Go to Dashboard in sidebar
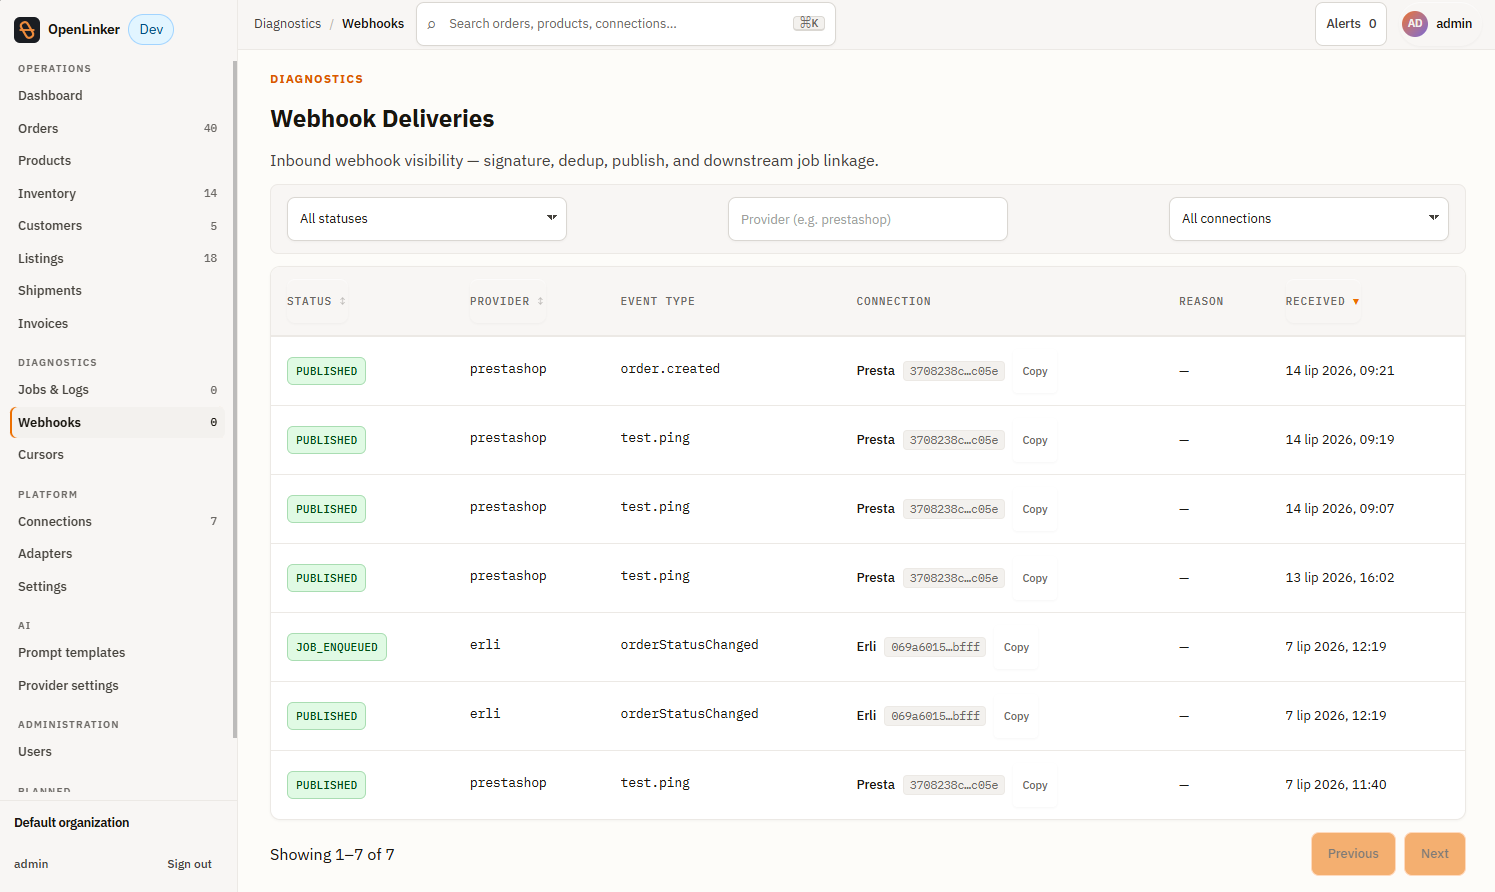Viewport: 1495px width, 892px height. coord(118,96)
